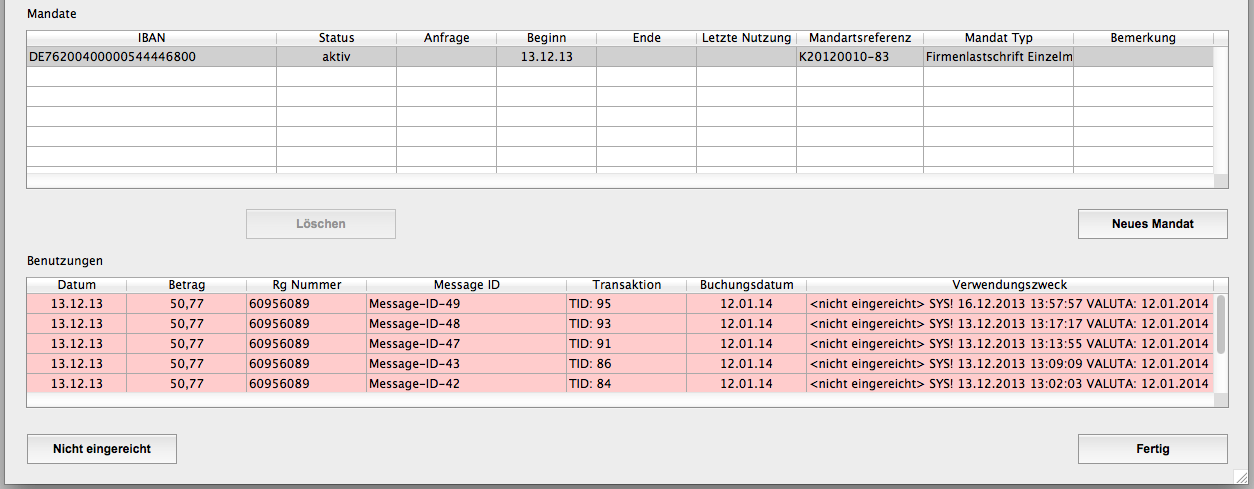Screen dimensions: 1254x489
Task: Select the usage row with TID: 84
Action: tap(625, 384)
